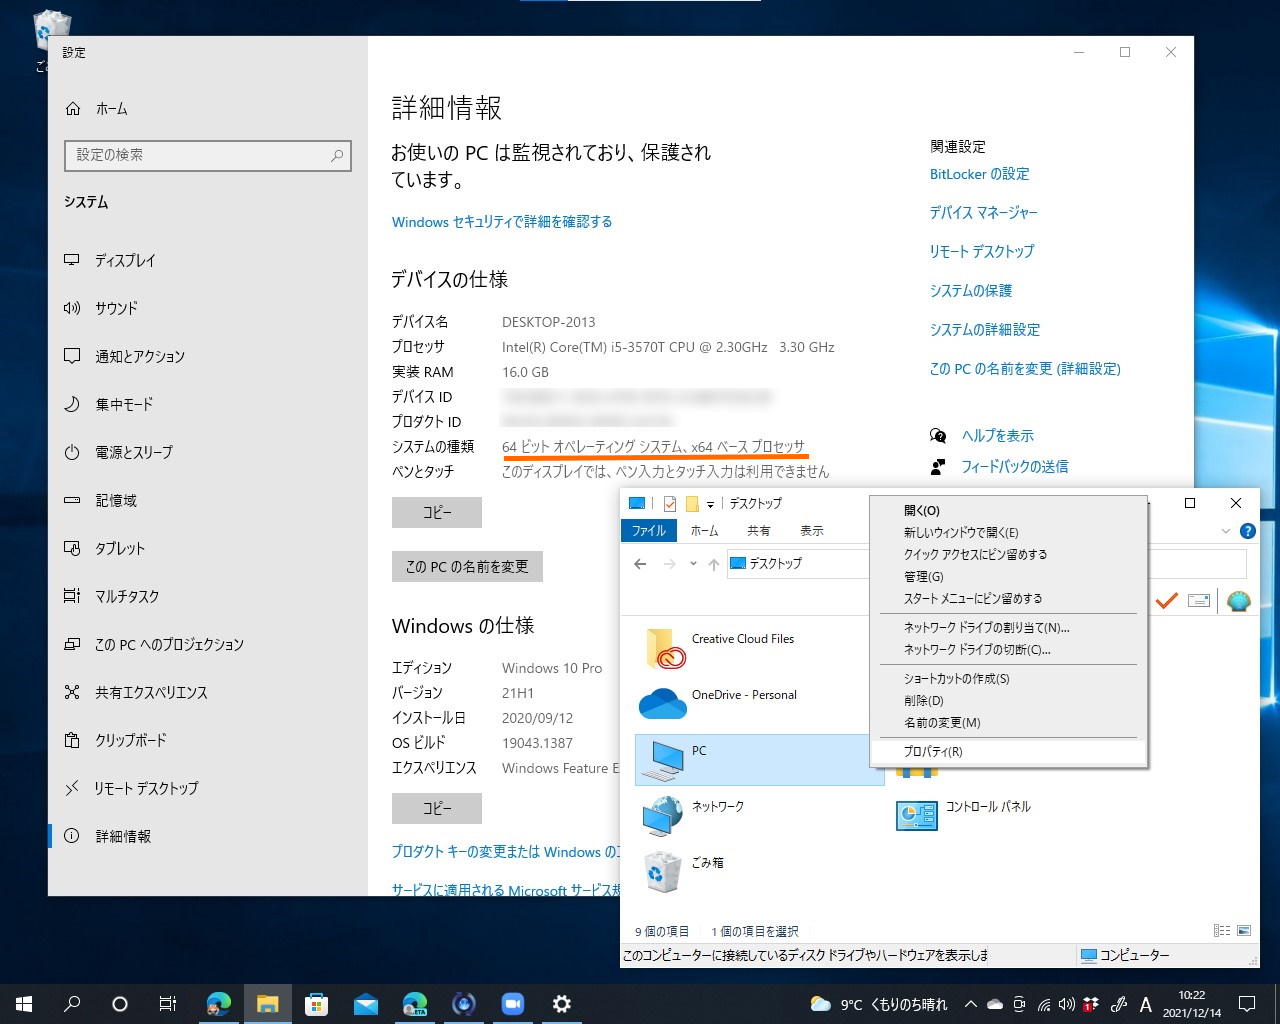Open the address bar recent locations dropdown
This screenshot has width=1280, height=1024.
pyautogui.click(x=692, y=563)
